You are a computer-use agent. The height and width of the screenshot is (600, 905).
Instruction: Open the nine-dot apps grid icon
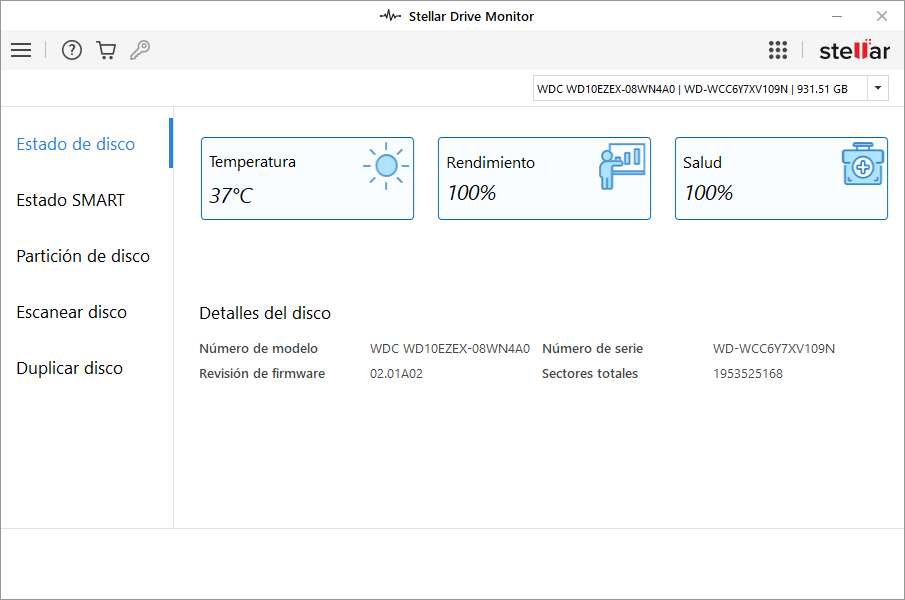click(x=778, y=50)
